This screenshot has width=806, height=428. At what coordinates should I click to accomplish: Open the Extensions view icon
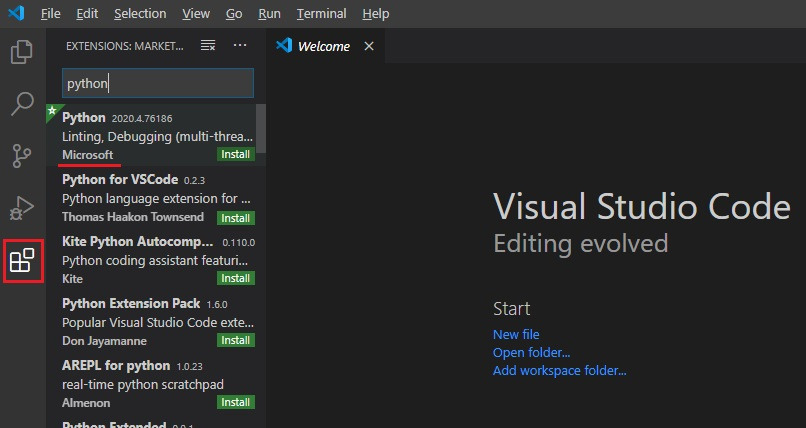tap(22, 260)
